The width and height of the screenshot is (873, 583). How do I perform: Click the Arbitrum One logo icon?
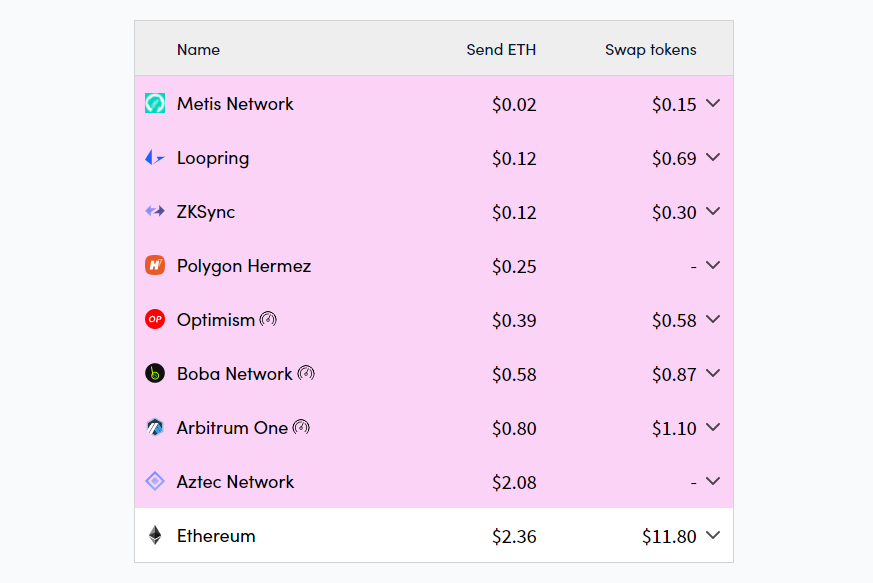(155, 427)
